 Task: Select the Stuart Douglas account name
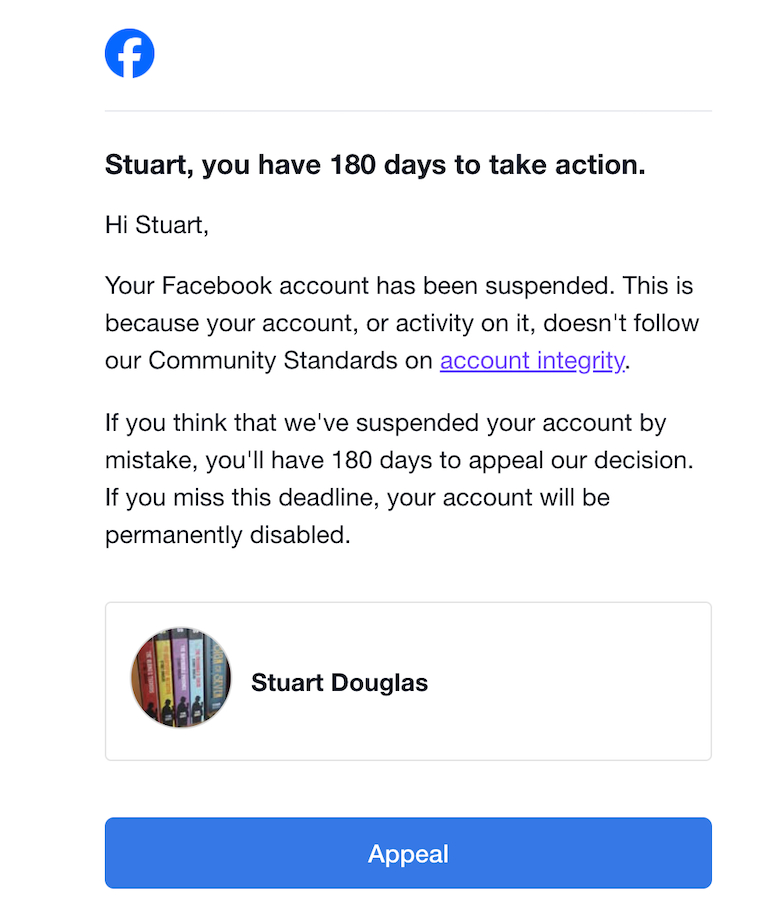click(339, 683)
